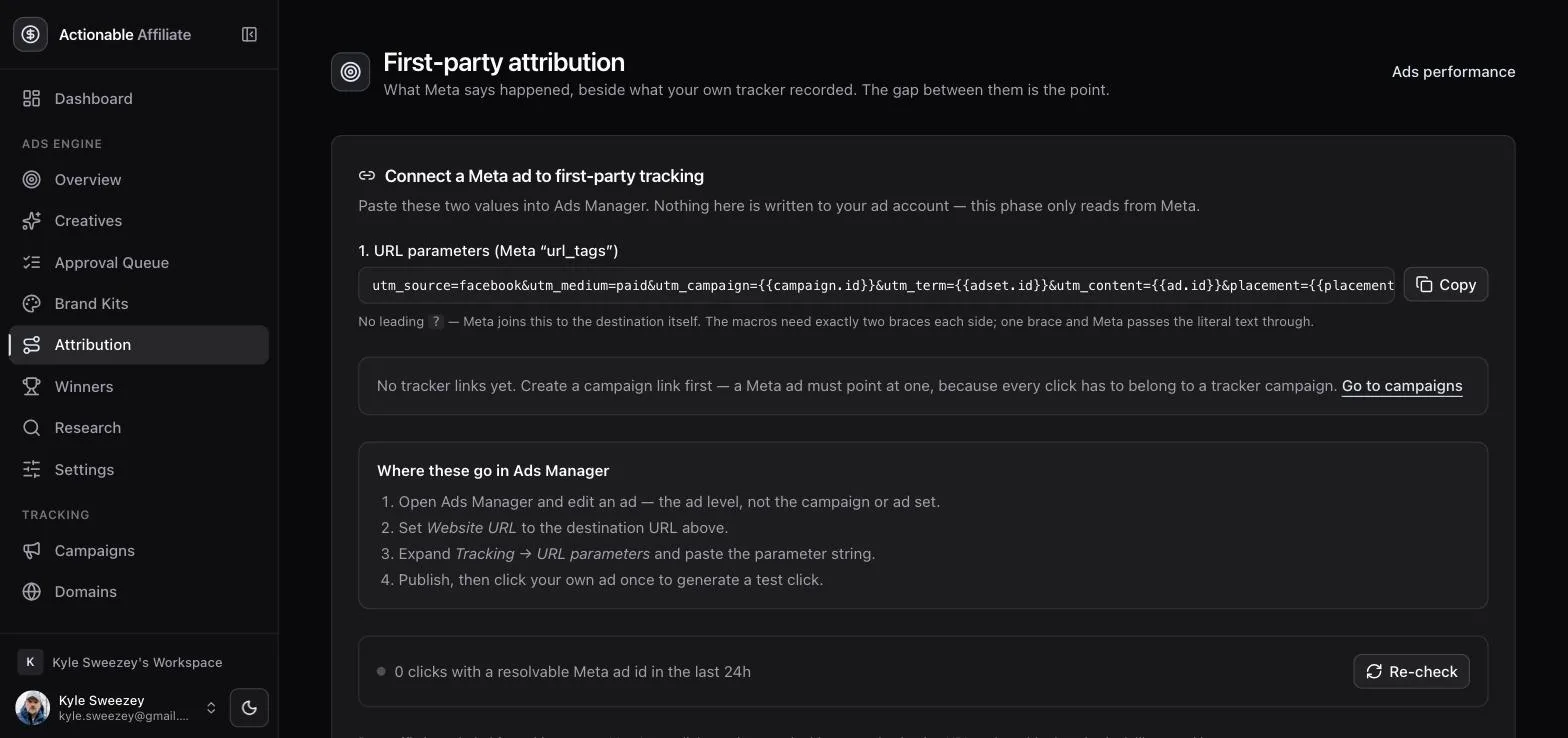Click the Actionable Affiliate brand name
The height and width of the screenshot is (738, 1568).
(125, 34)
